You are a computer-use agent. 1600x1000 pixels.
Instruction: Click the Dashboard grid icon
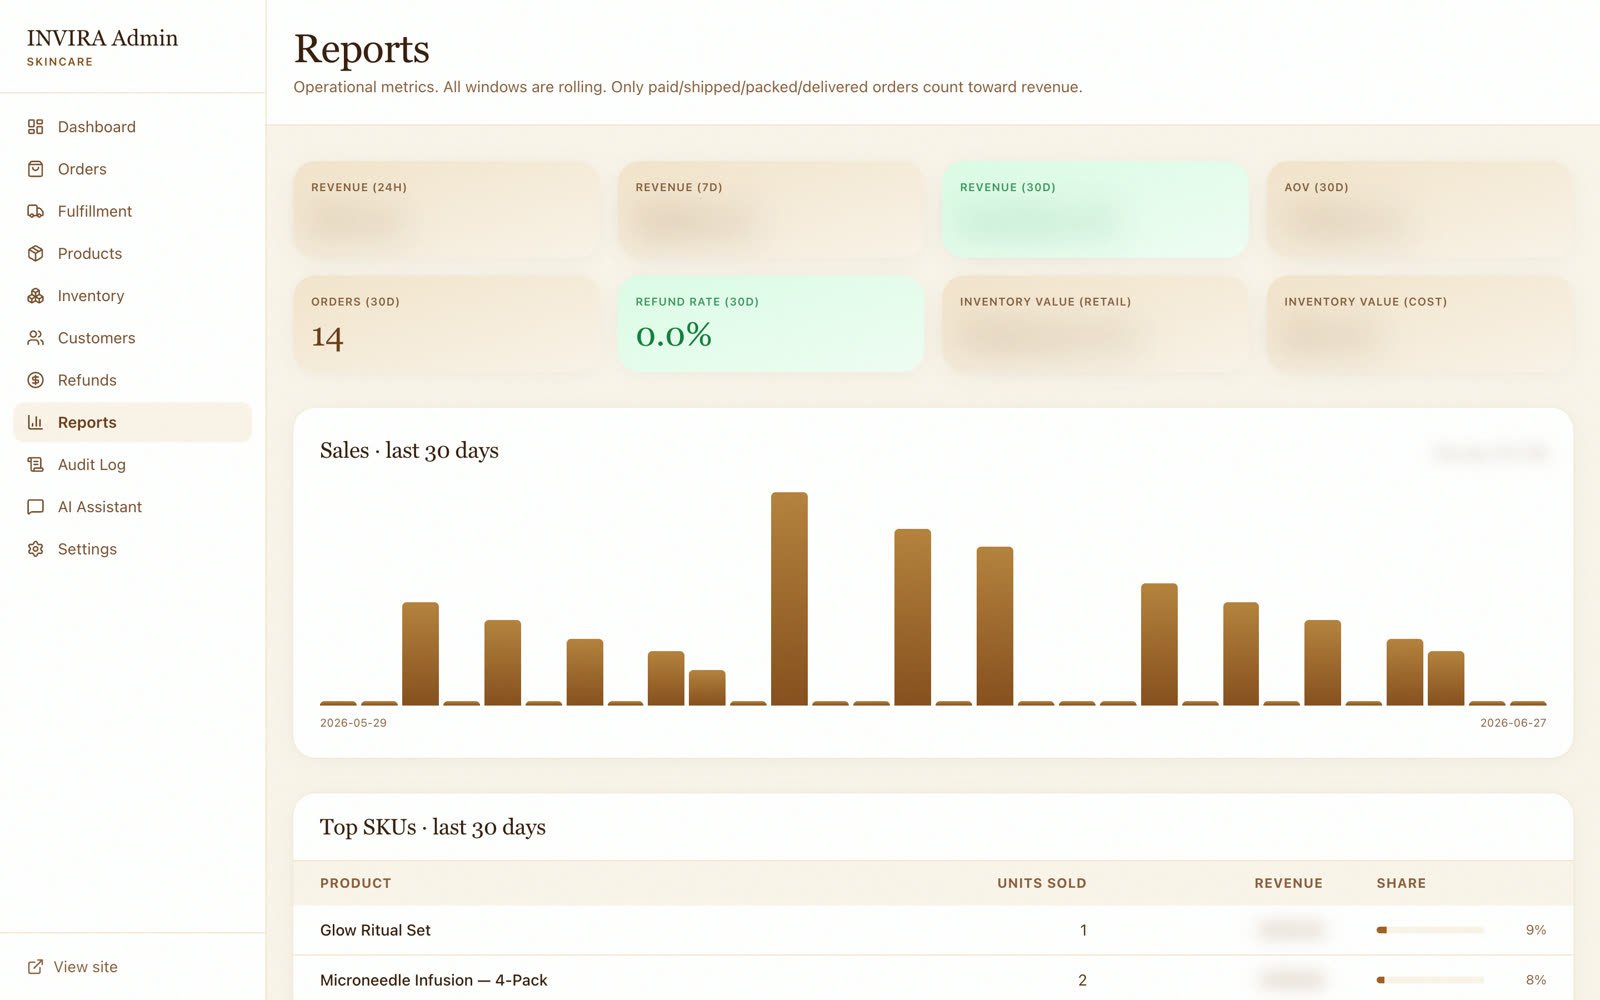click(36, 127)
